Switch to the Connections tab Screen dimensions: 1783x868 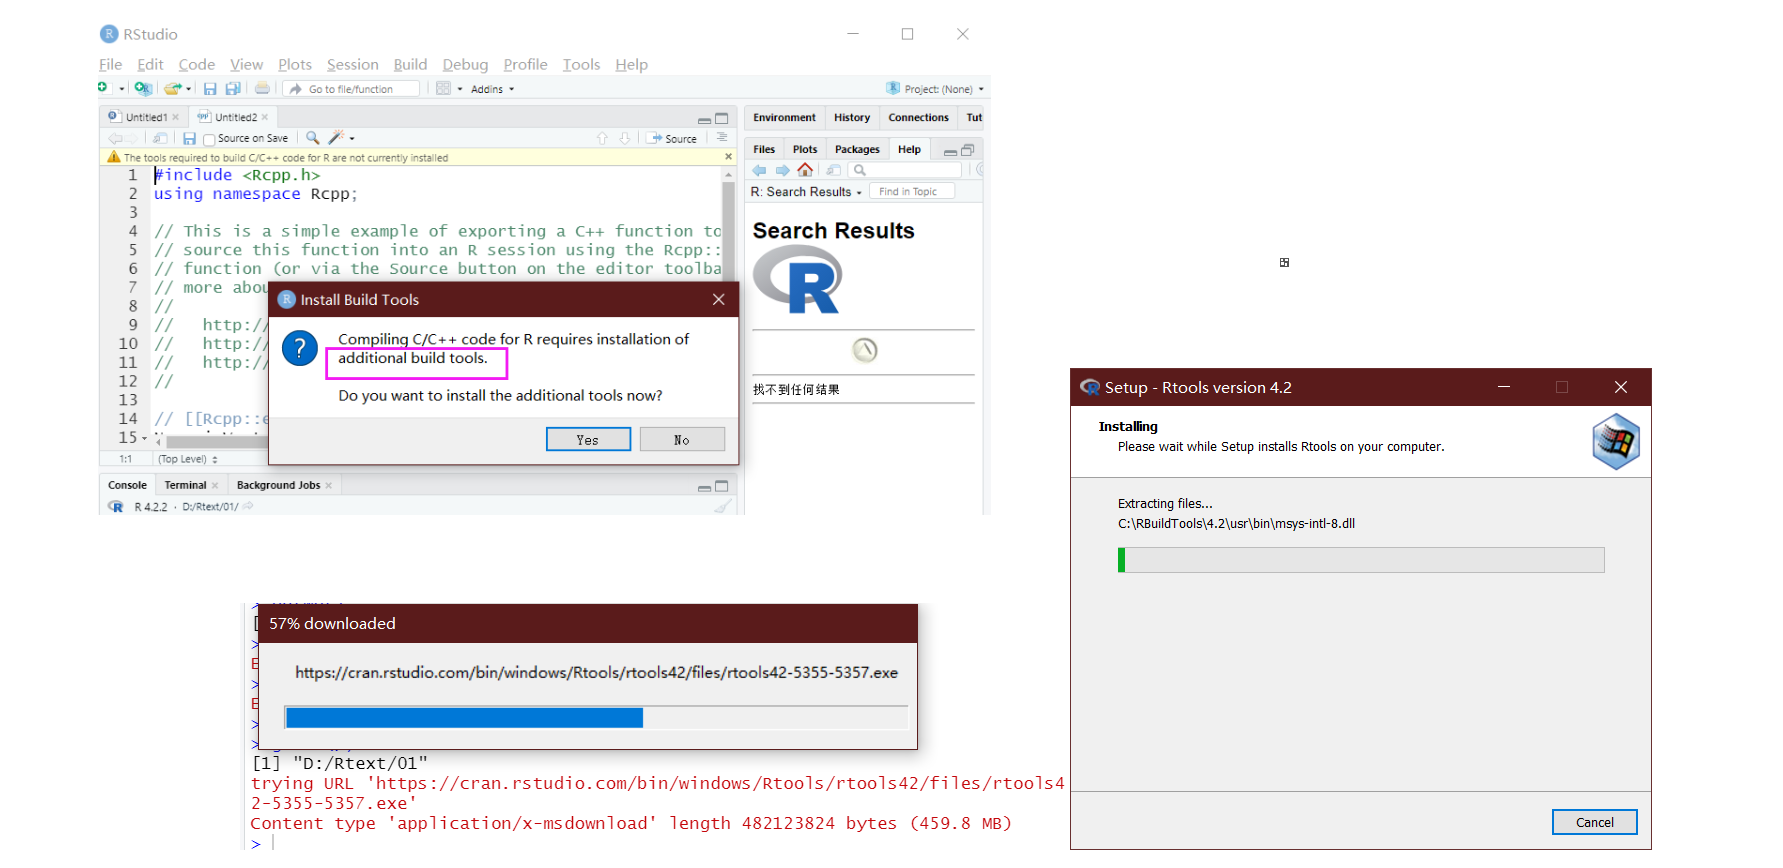918,118
